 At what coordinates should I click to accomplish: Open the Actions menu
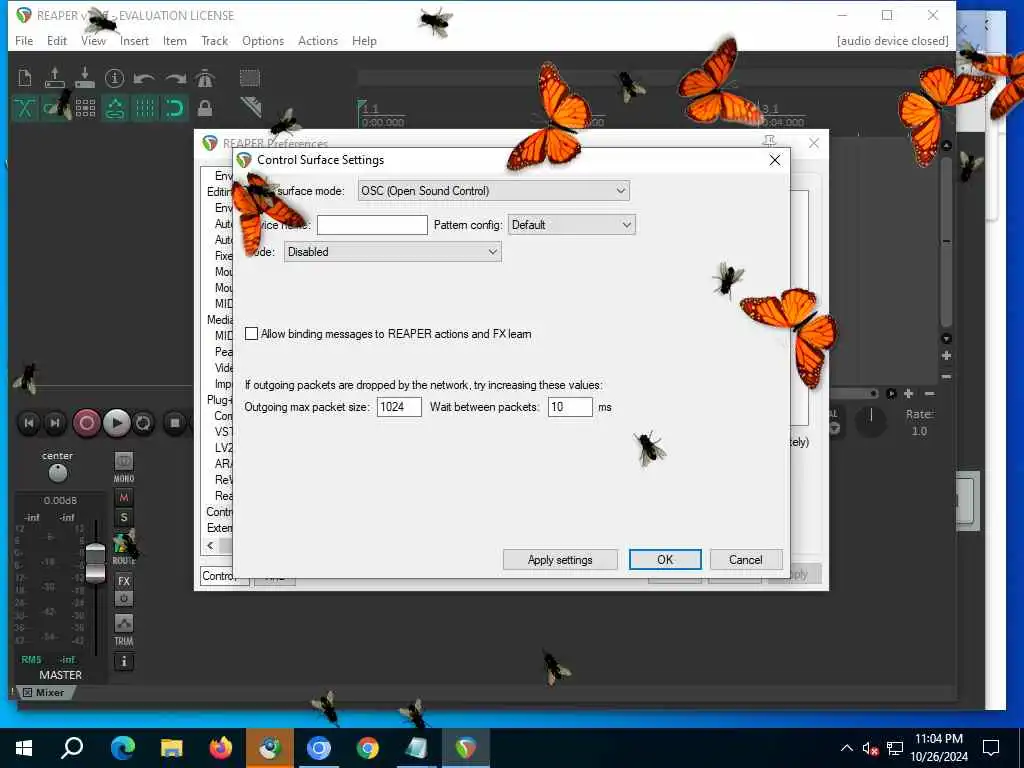pyautogui.click(x=318, y=40)
